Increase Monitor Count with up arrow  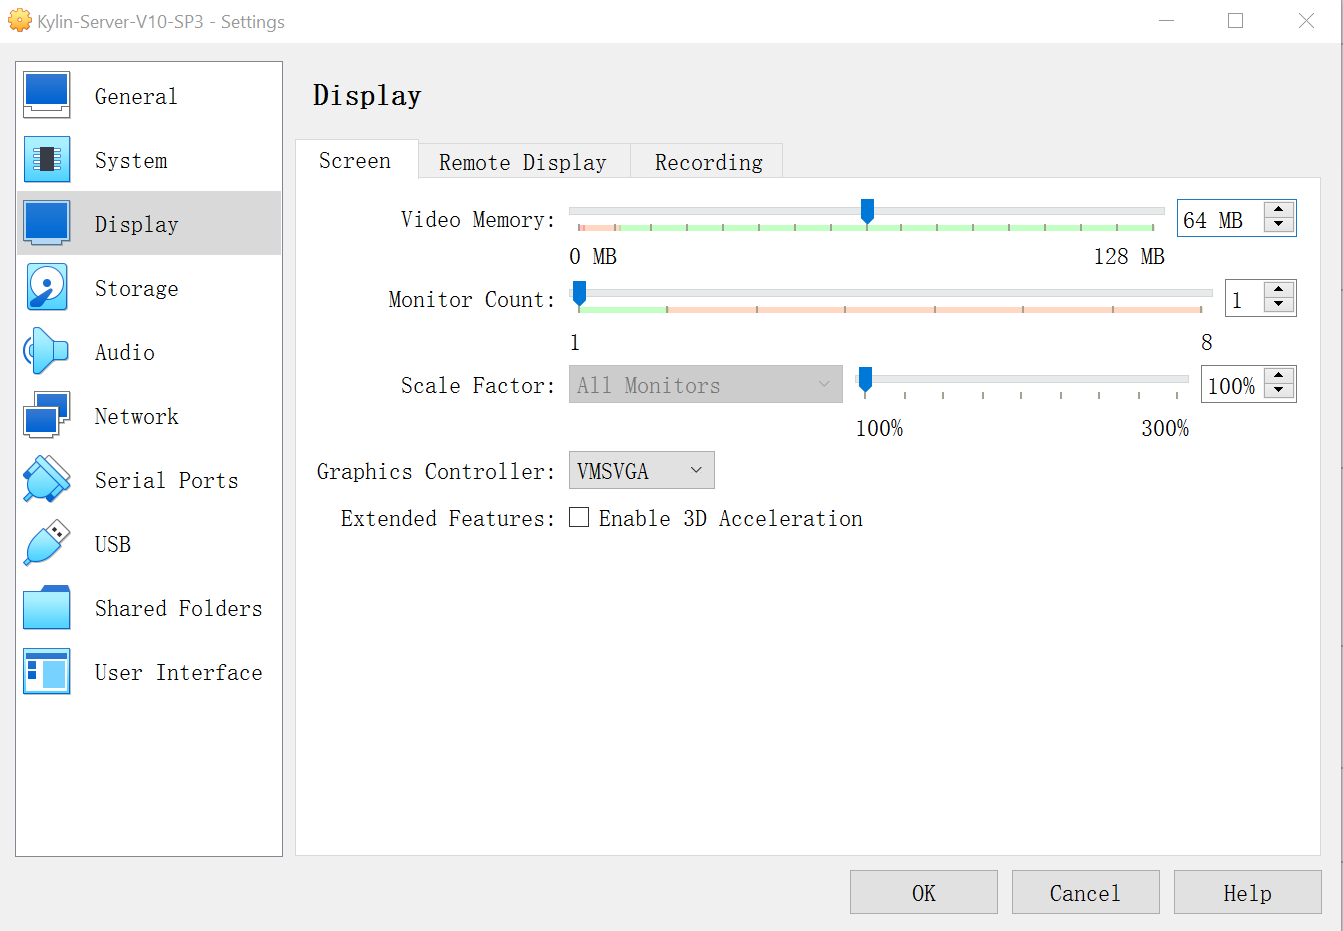tap(1279, 290)
